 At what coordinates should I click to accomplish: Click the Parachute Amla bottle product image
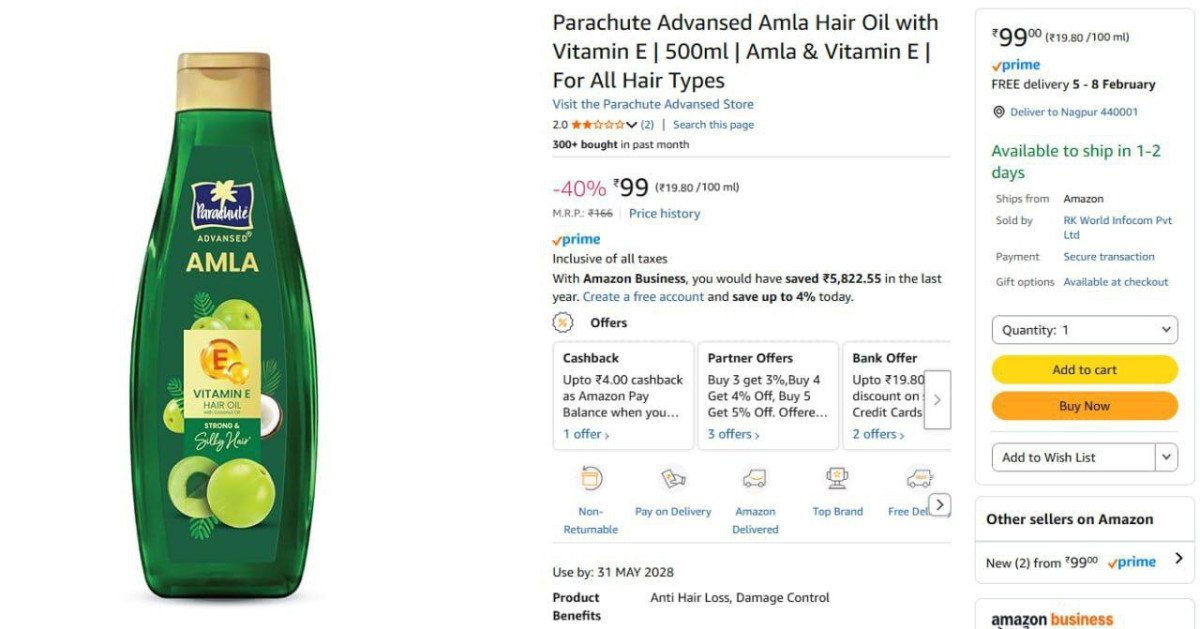click(x=225, y=325)
